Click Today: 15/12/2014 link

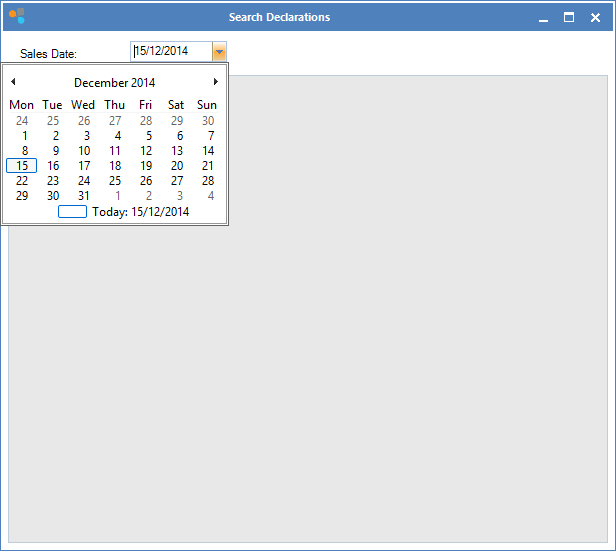(x=140, y=211)
